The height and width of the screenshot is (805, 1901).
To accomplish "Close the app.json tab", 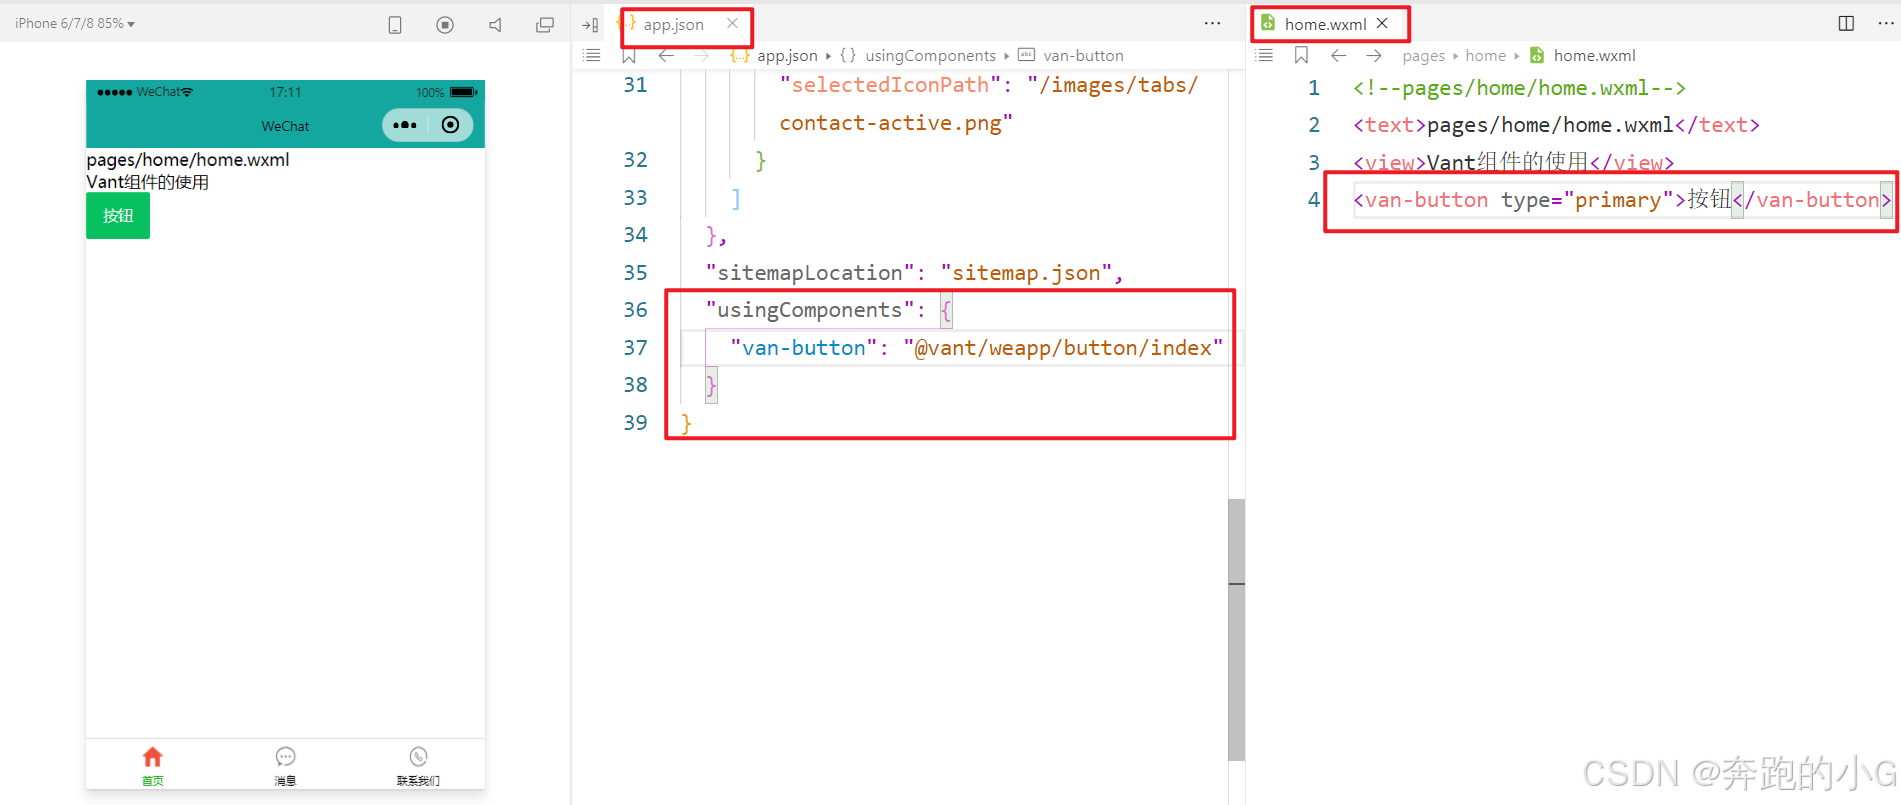I will tap(733, 23).
